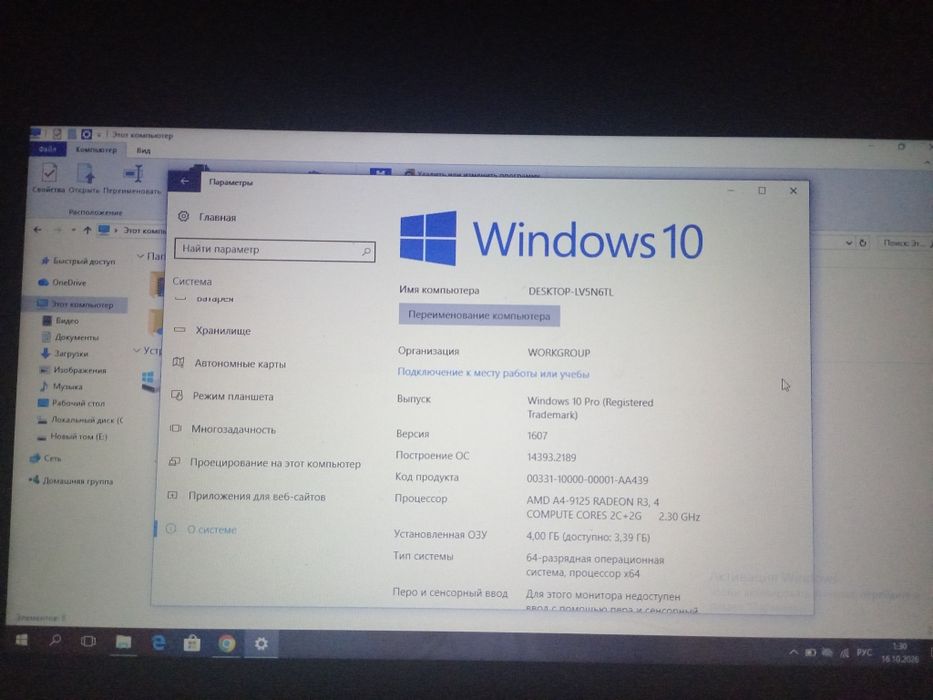Click the Explorer search box
This screenshot has height=700, width=933.
(x=904, y=243)
